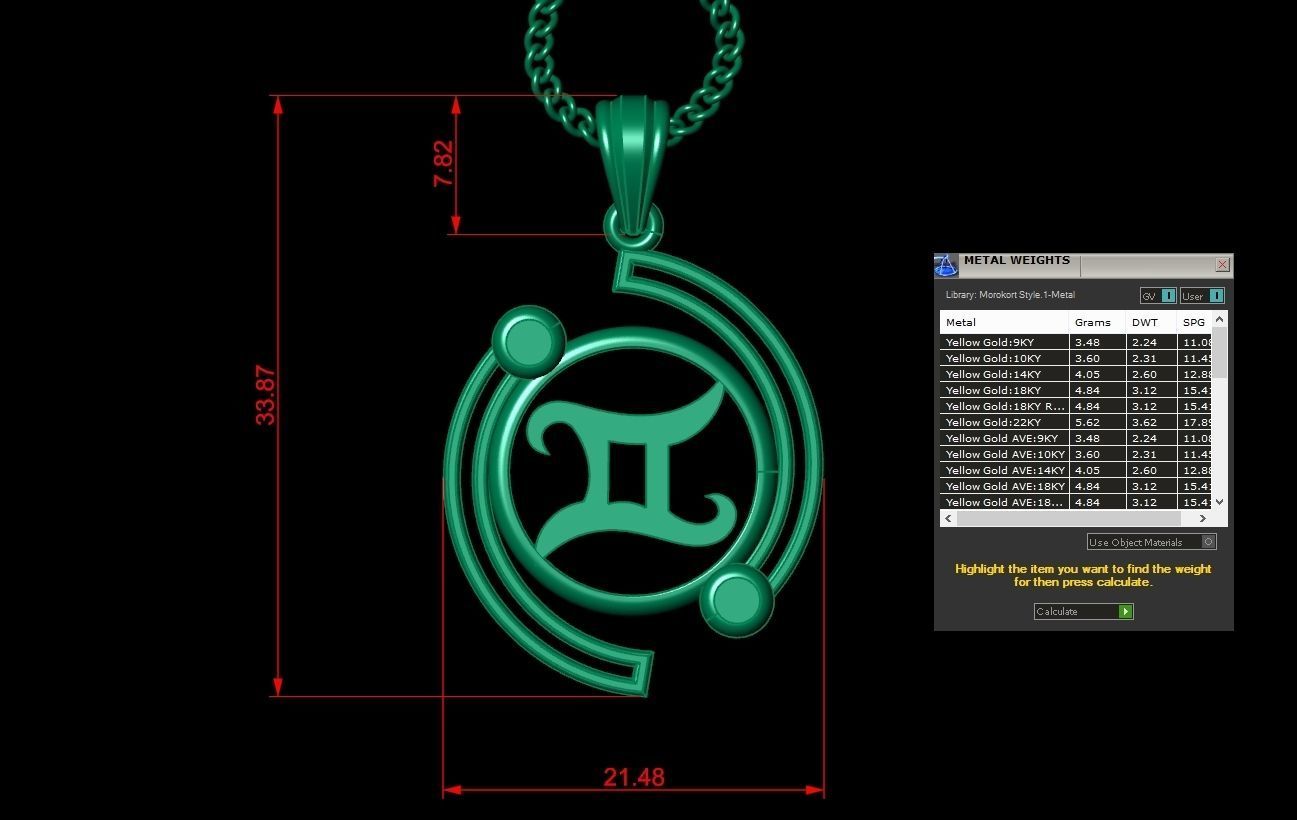Click the 3.62 DWT value for Yellow Gold:22KY
Screen dimensions: 1297x820
pyautogui.click(x=1144, y=422)
